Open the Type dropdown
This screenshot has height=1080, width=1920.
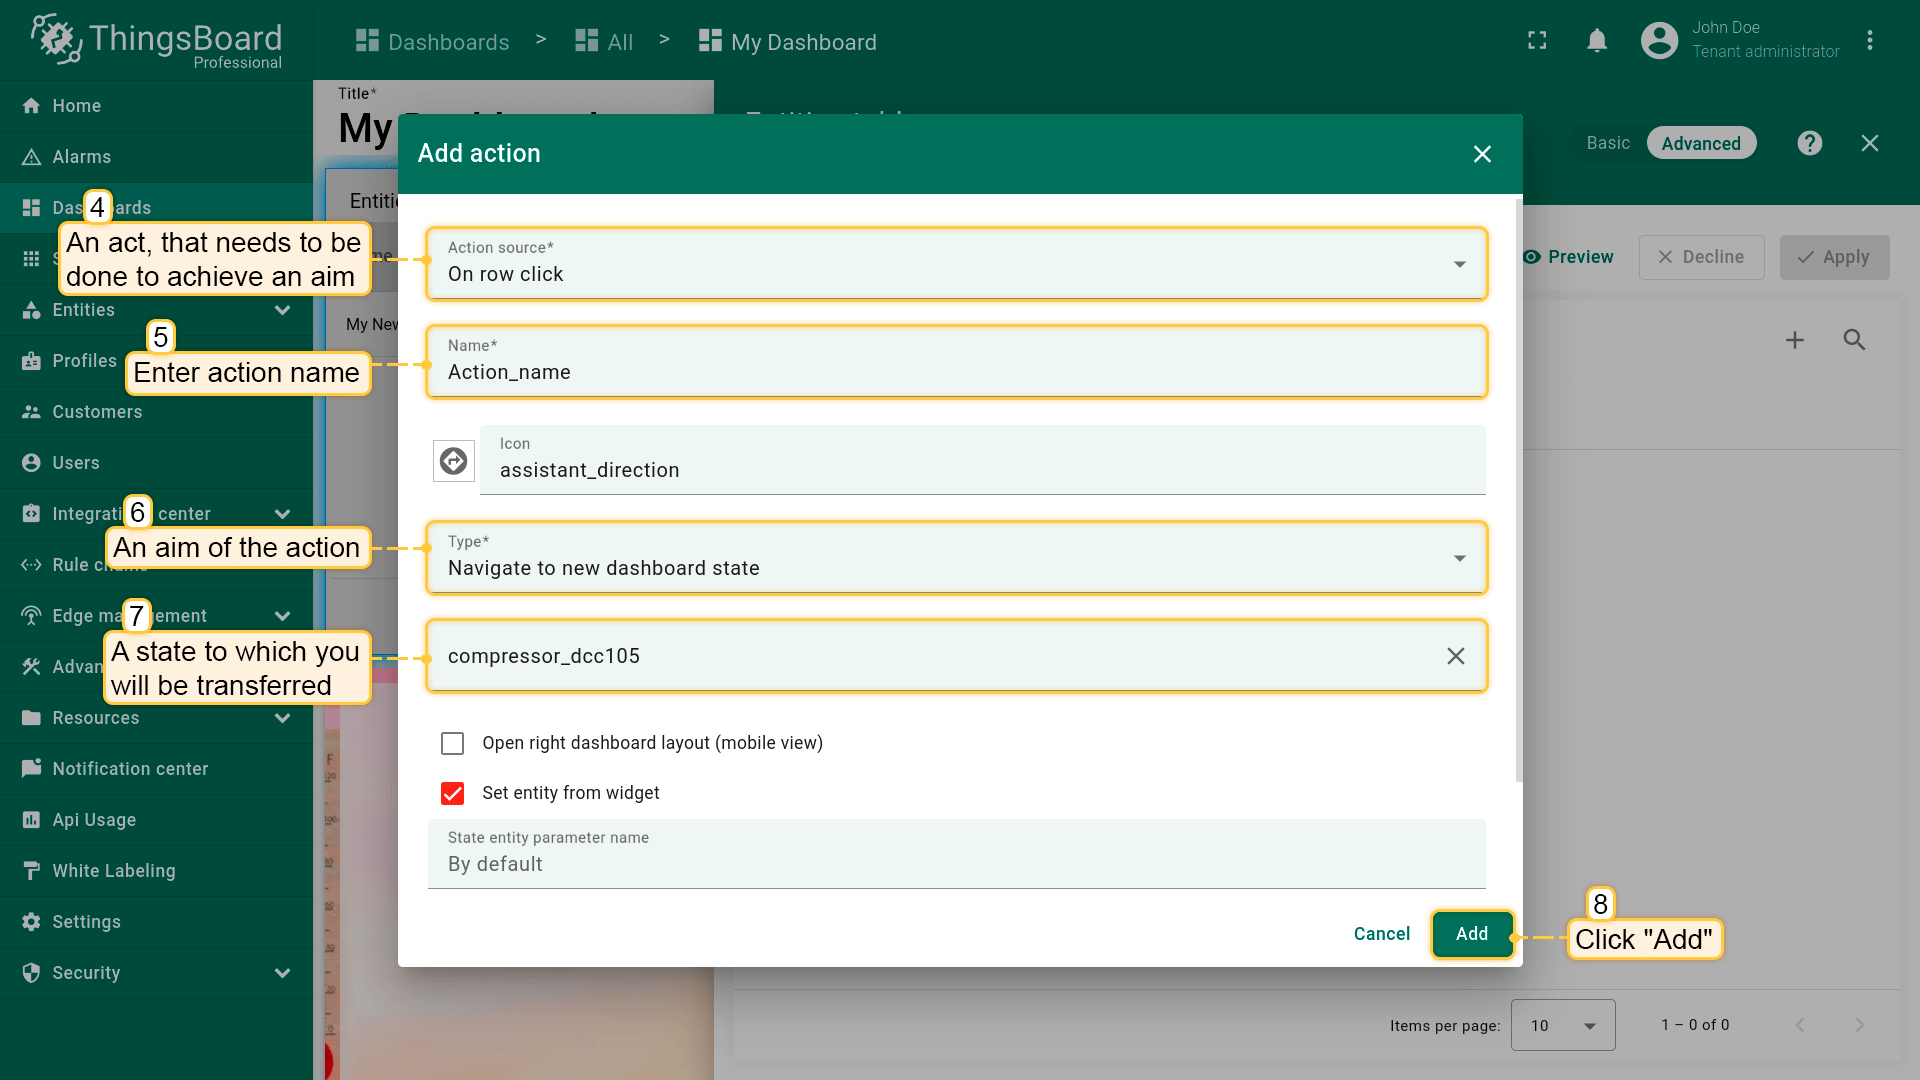click(956, 558)
